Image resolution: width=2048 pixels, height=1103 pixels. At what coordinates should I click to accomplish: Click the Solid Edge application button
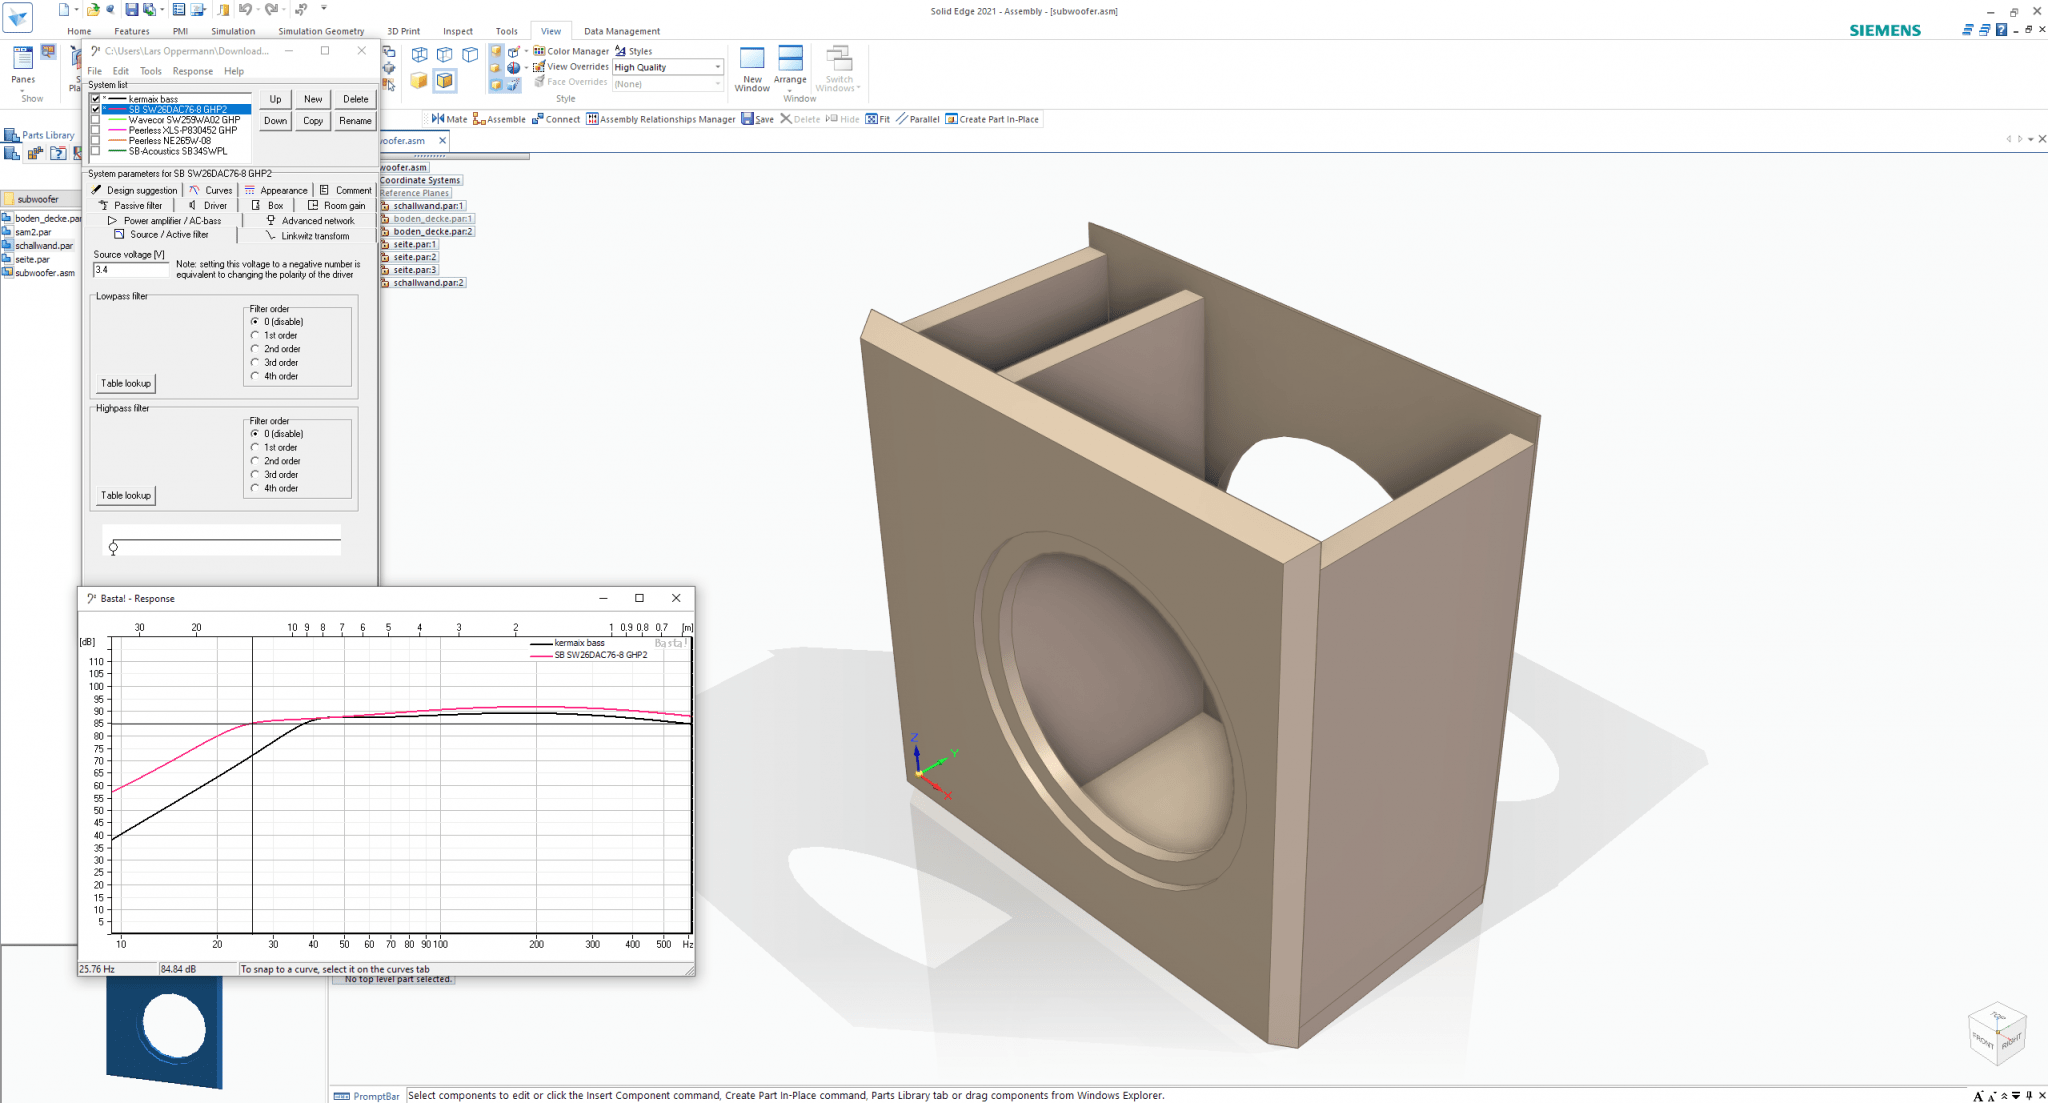tap(18, 17)
